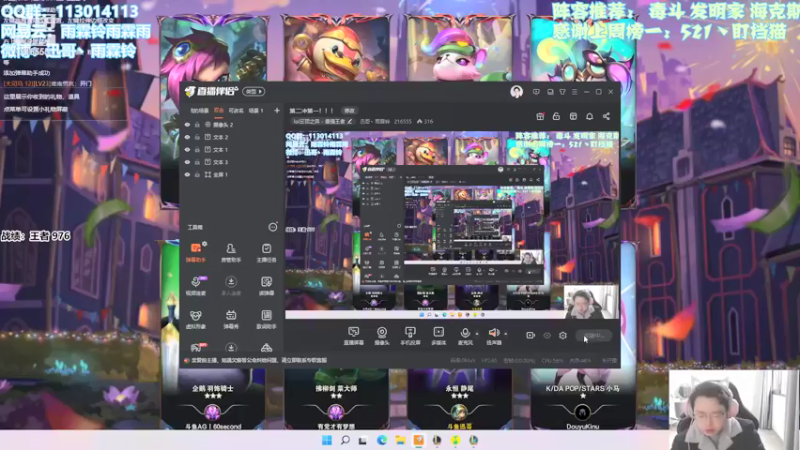Image resolution: width=800 pixels, height=450 pixels.
Task: Click the edit pencil beside the category
Action: 349,122
